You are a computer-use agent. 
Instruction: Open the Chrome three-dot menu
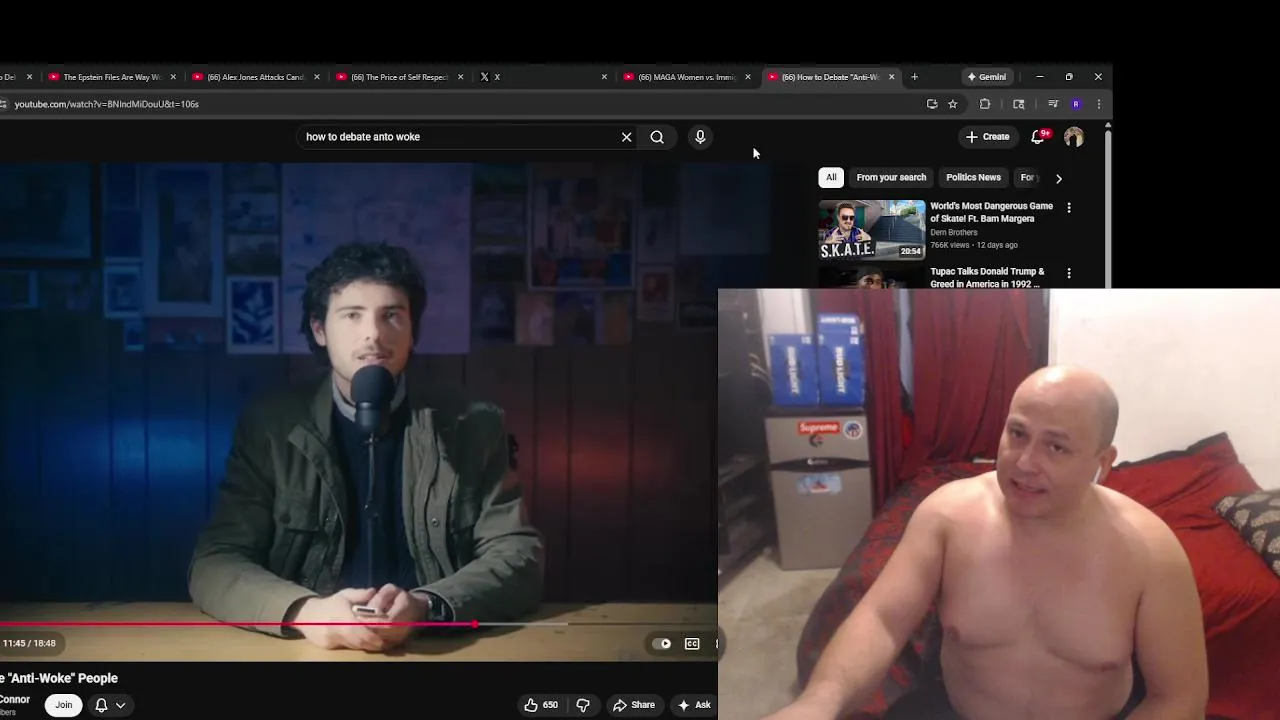coord(1098,104)
